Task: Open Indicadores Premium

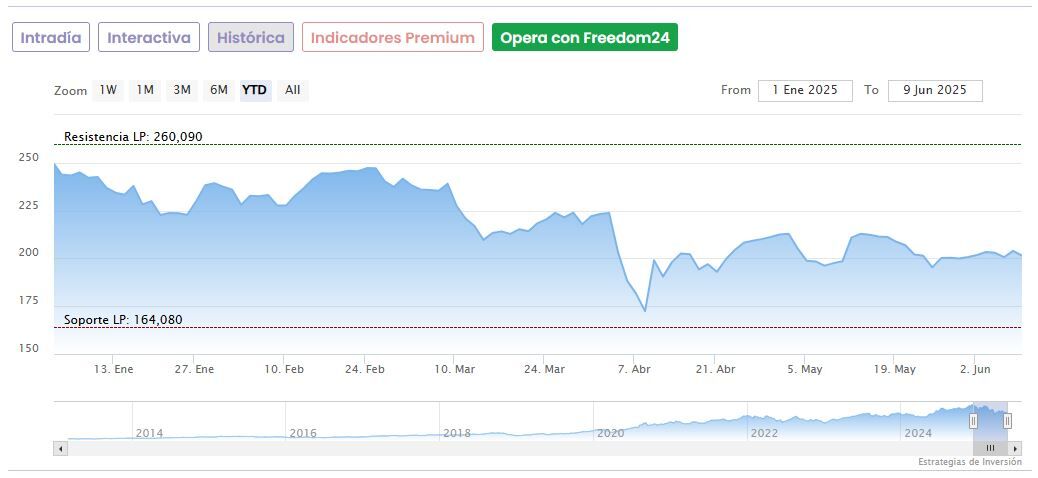Action: 393,38
